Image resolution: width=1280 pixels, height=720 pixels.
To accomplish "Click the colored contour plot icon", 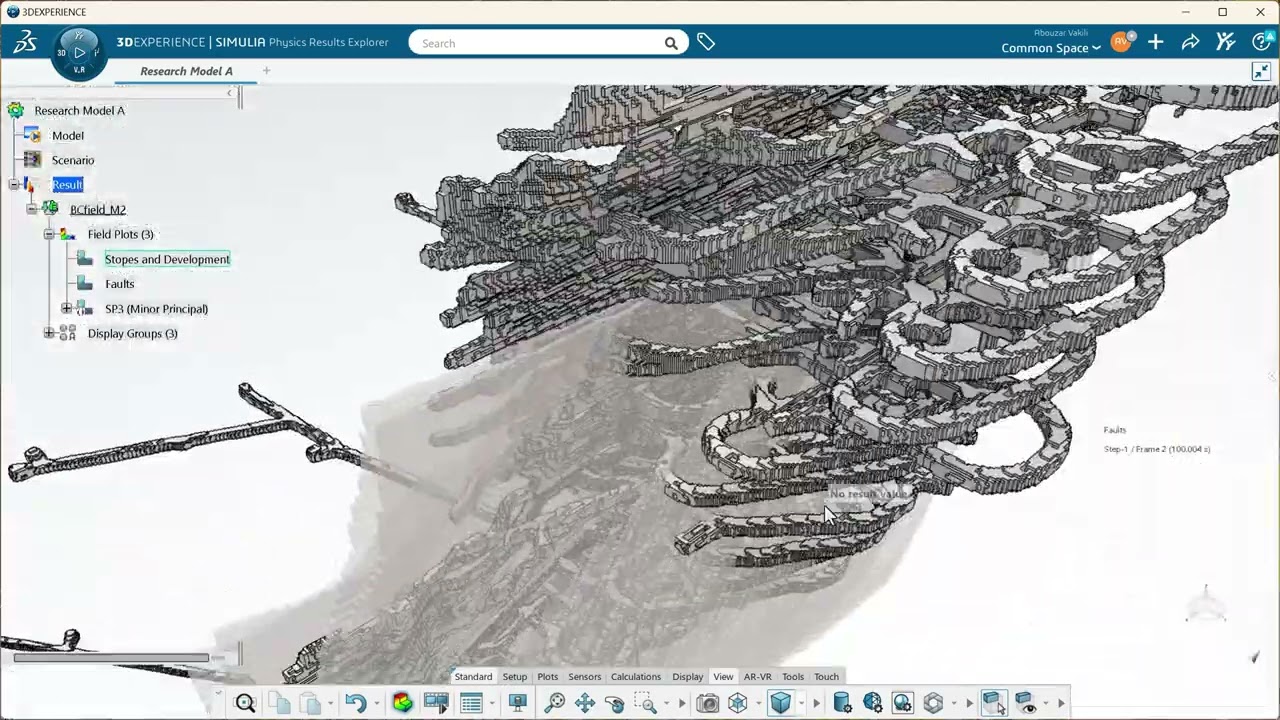I will click(x=402, y=703).
